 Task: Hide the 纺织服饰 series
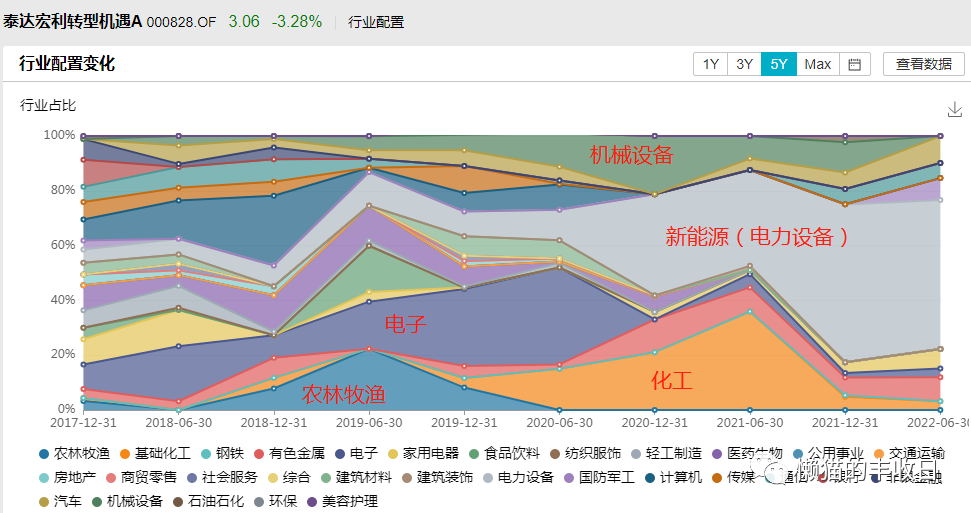click(x=585, y=454)
